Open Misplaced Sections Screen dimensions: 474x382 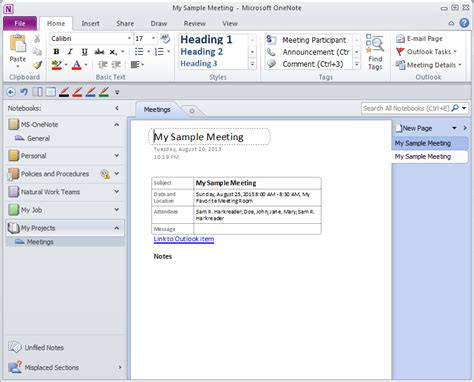pyautogui.click(x=43, y=367)
